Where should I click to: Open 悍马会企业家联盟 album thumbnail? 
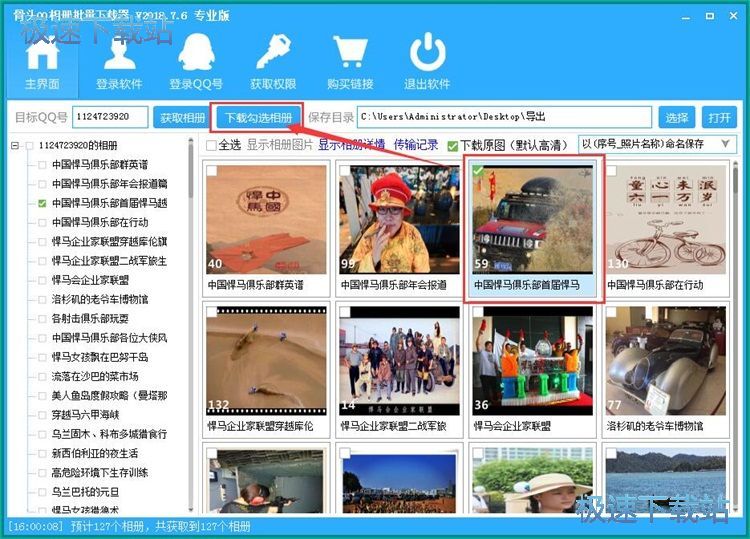(x=532, y=361)
